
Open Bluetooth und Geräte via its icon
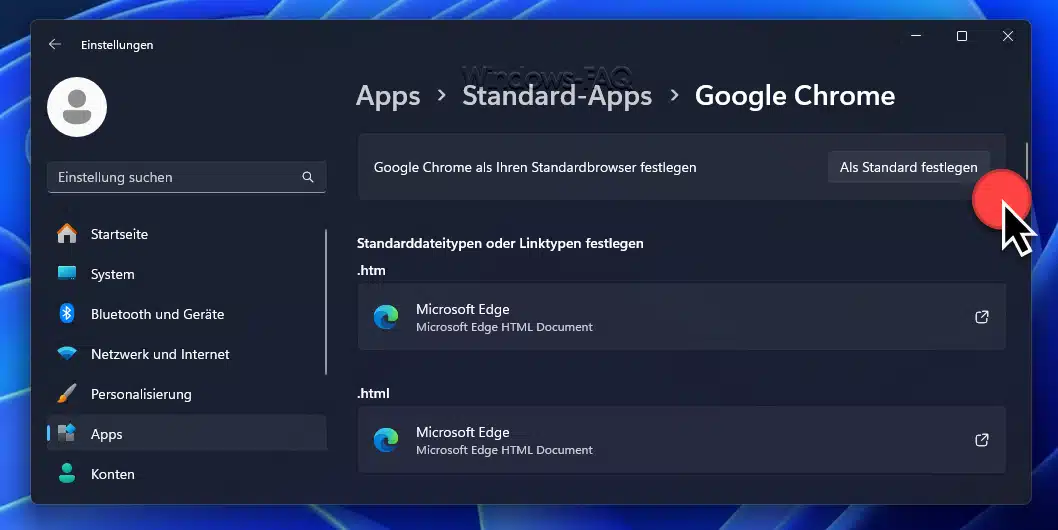tap(67, 314)
